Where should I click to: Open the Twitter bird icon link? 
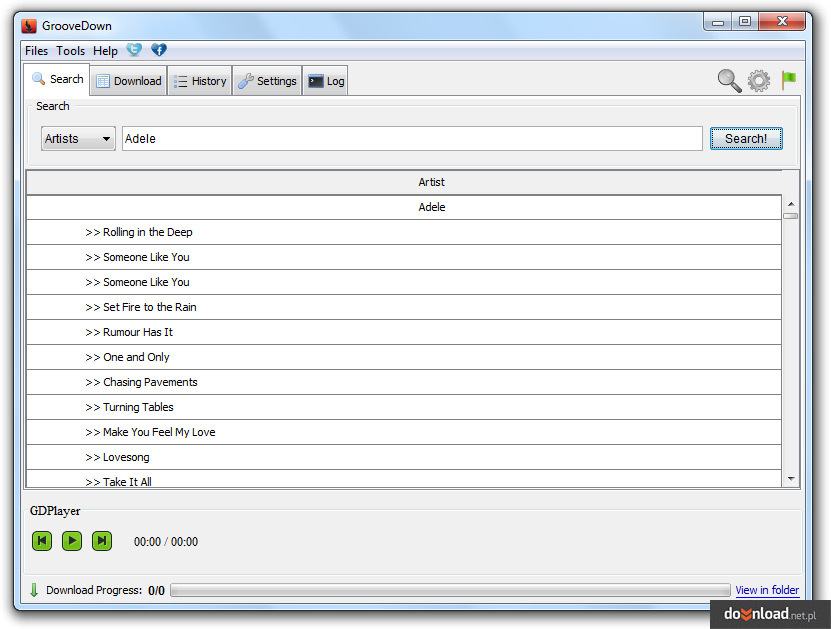[134, 50]
